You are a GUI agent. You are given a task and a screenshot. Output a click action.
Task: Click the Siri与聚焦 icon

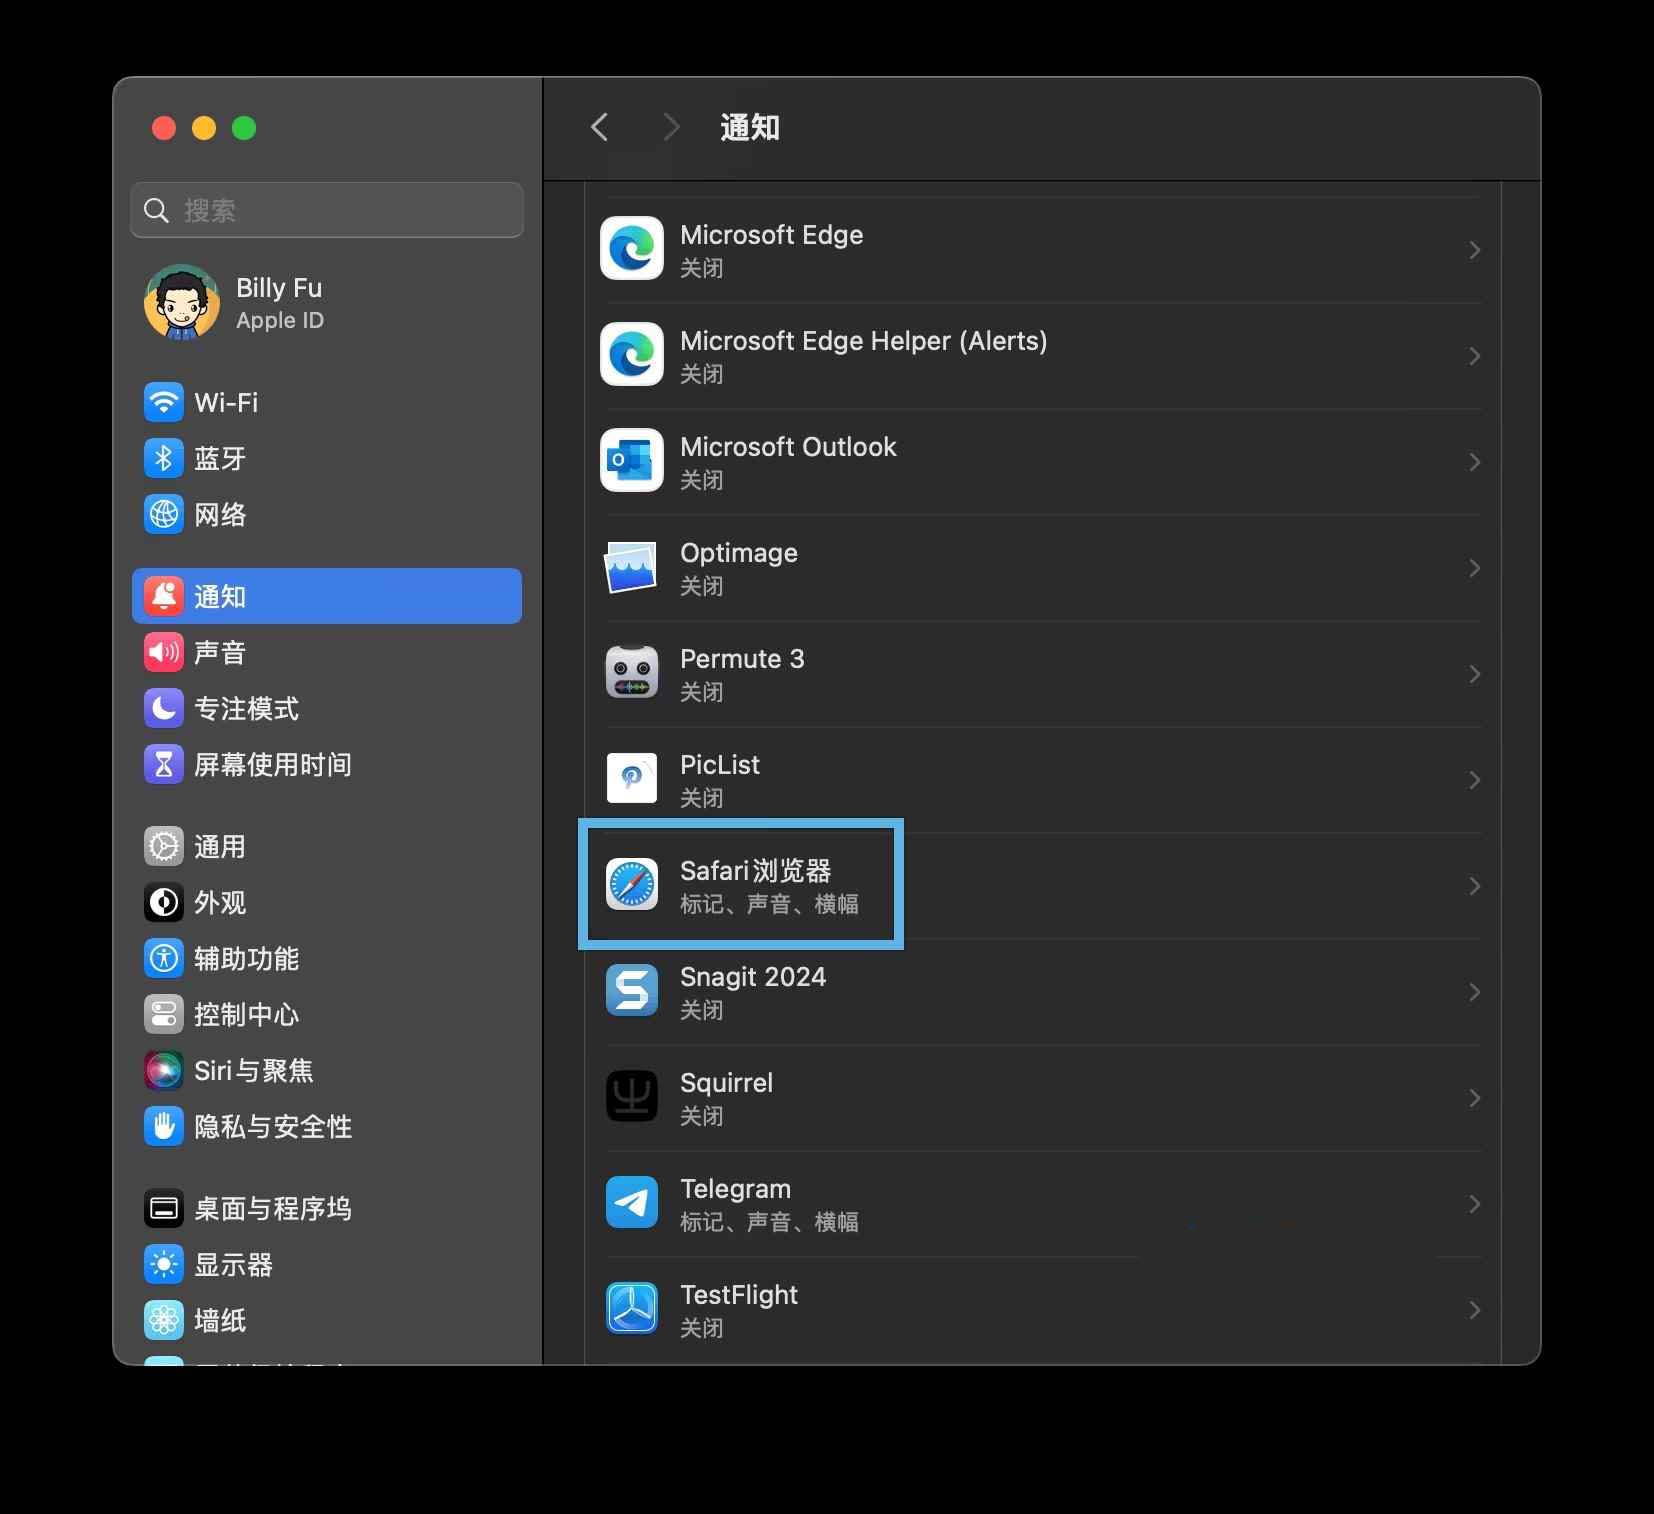(164, 1071)
